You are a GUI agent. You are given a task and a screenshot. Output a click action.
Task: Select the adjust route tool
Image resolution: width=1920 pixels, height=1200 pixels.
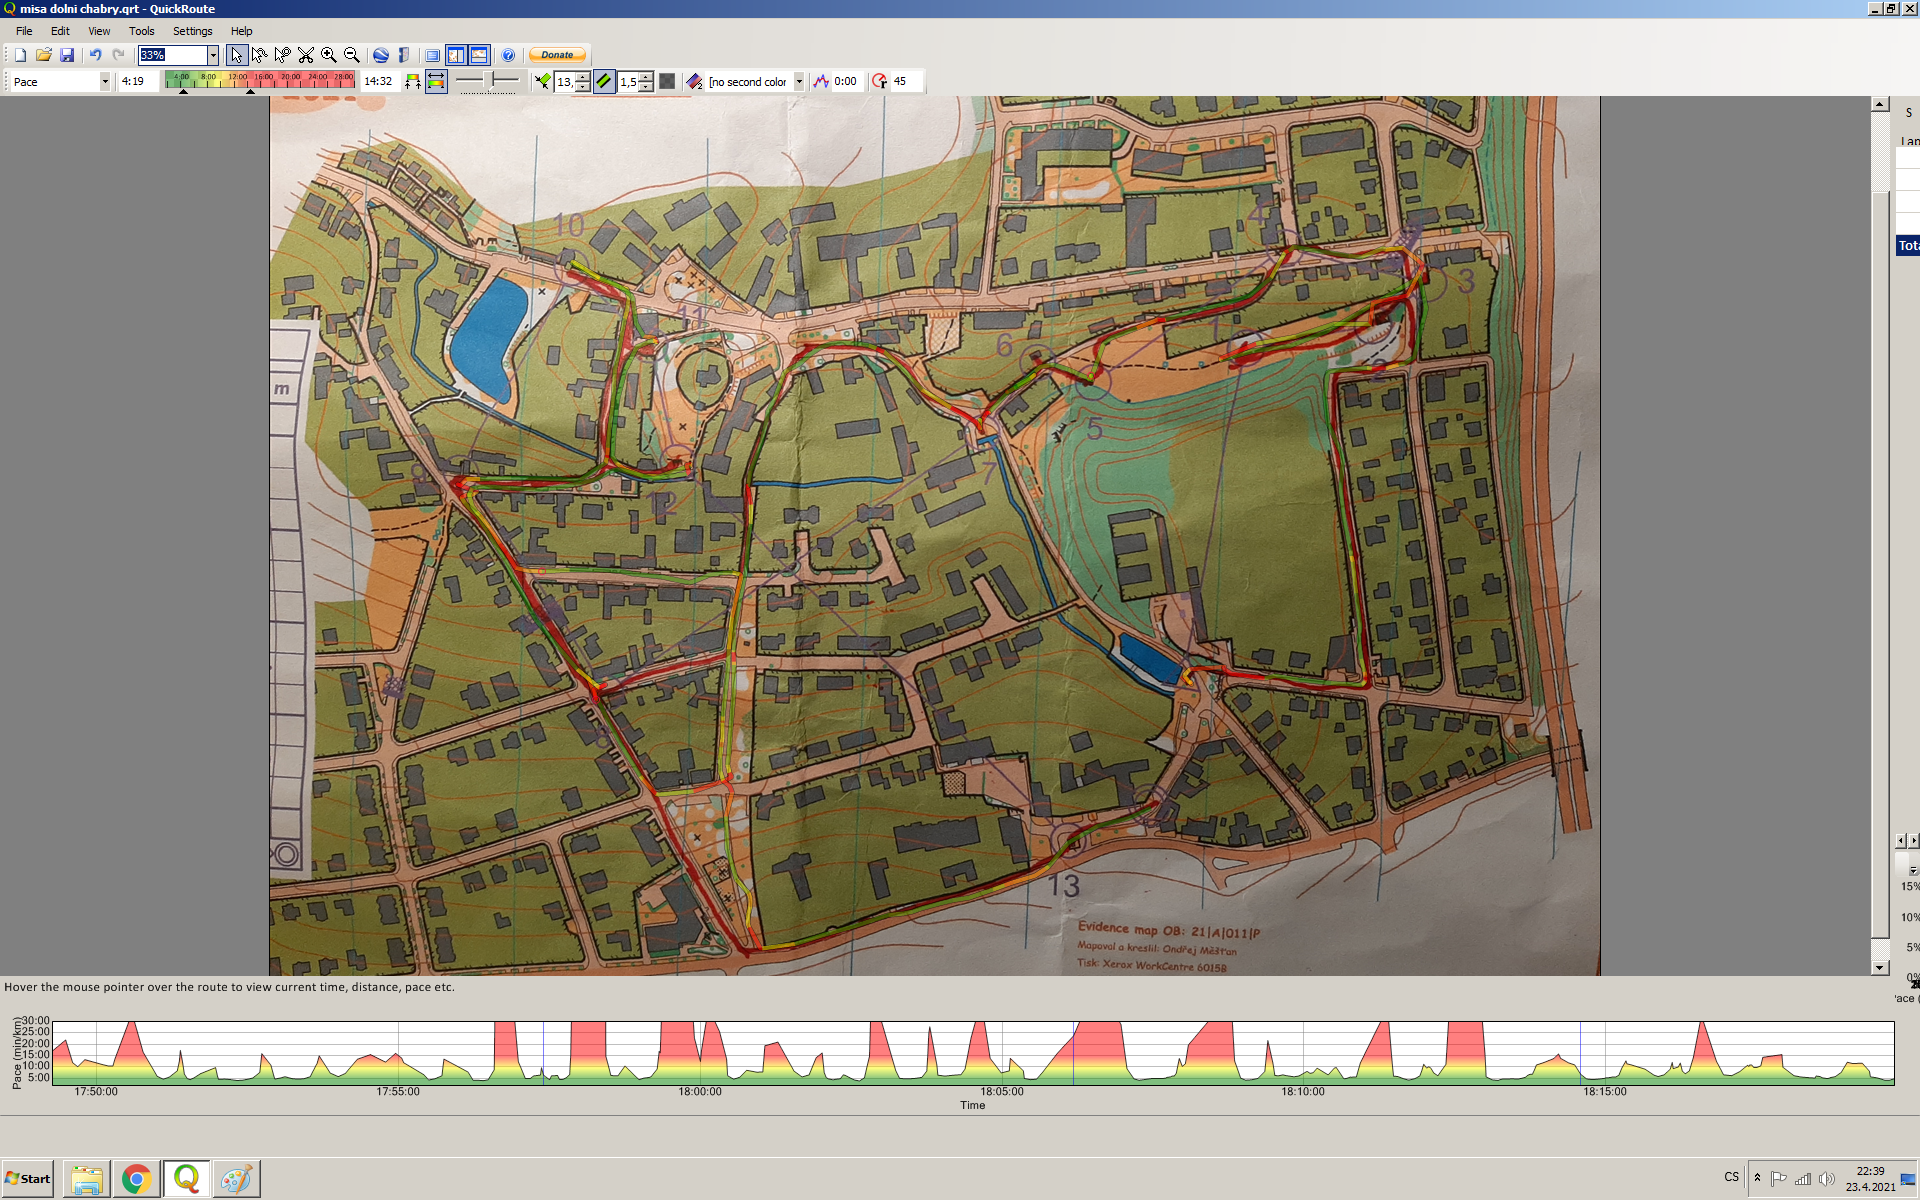click(259, 55)
